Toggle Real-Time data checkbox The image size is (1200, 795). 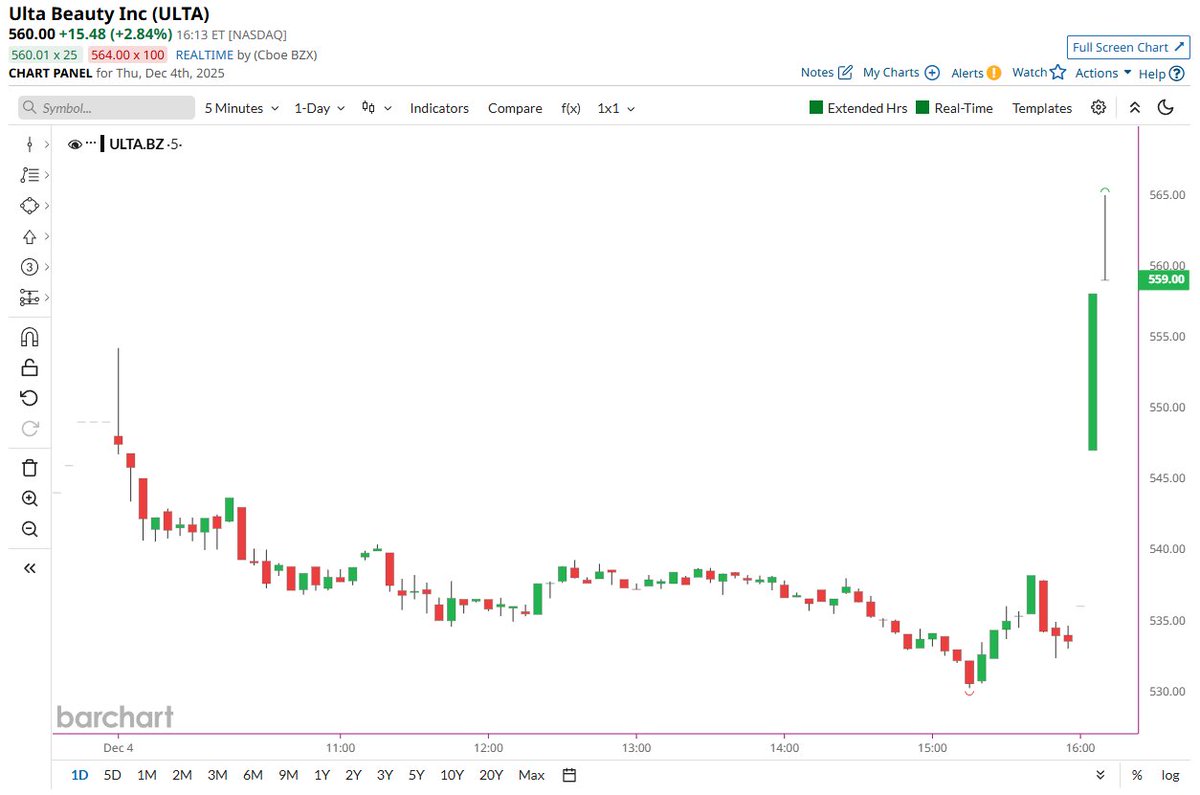pos(923,108)
